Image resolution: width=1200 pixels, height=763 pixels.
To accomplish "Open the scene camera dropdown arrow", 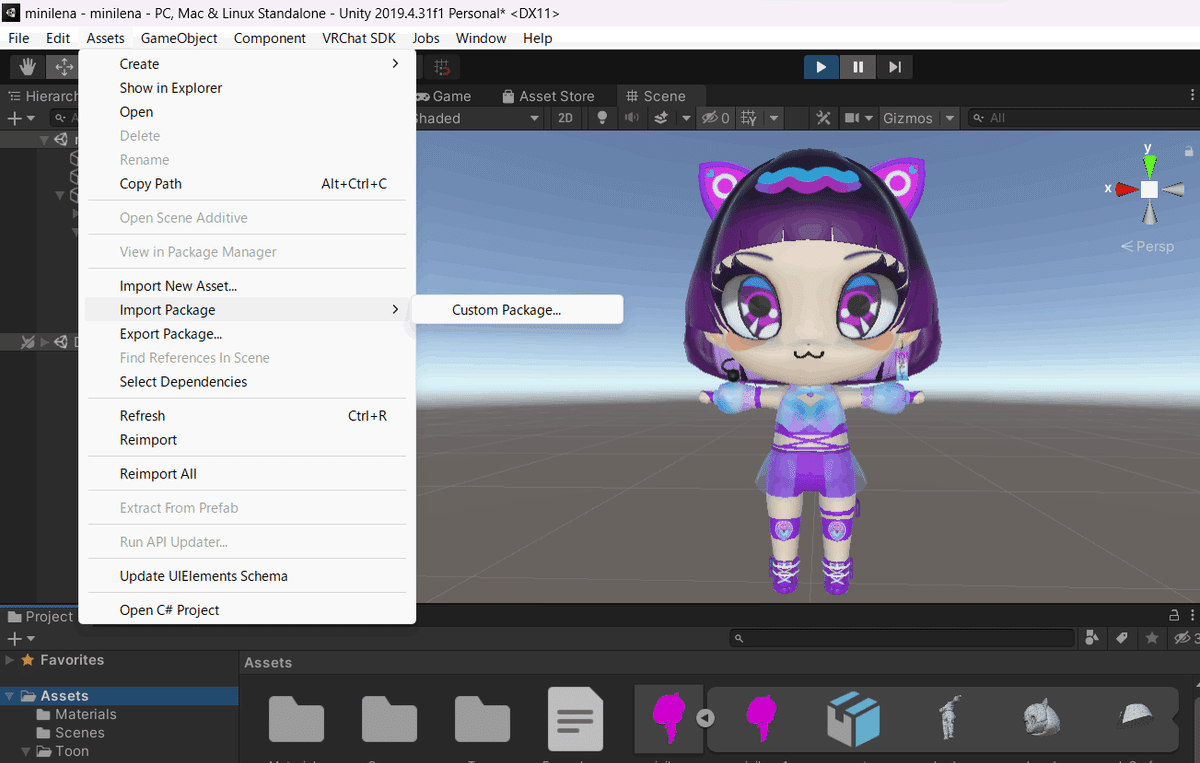I will pos(869,118).
